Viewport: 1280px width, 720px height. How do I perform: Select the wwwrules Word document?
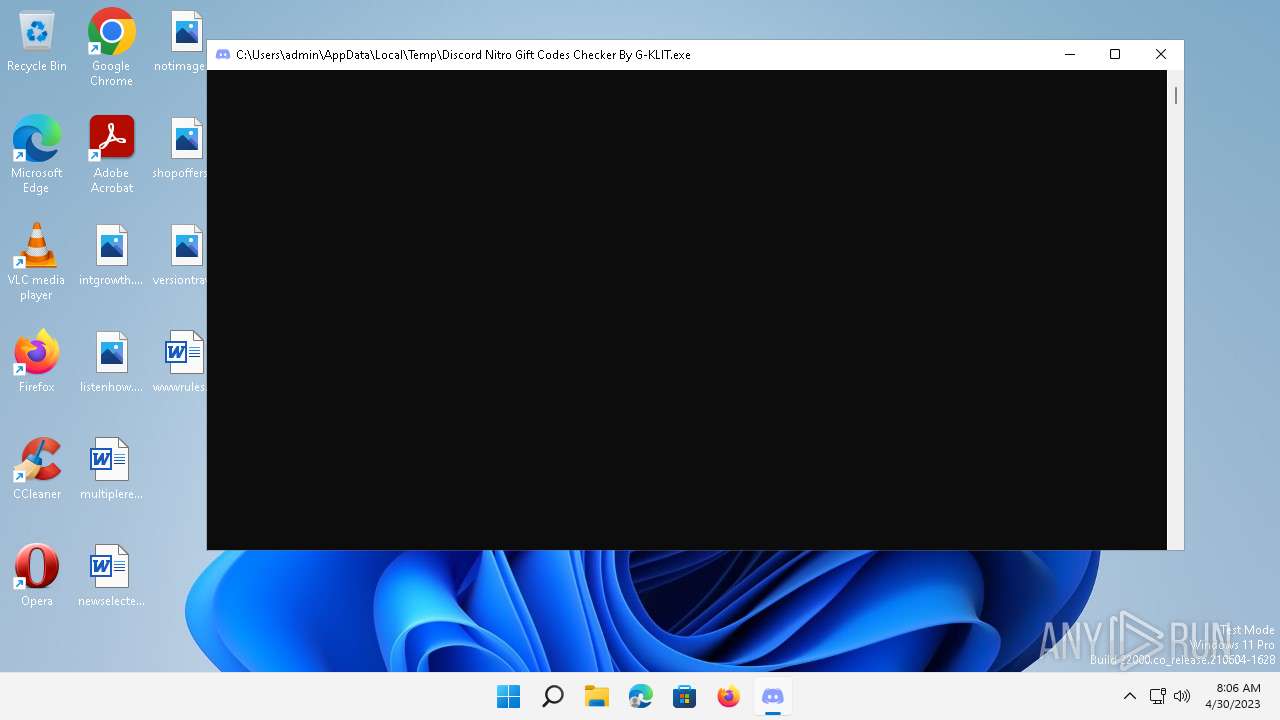pos(181,361)
